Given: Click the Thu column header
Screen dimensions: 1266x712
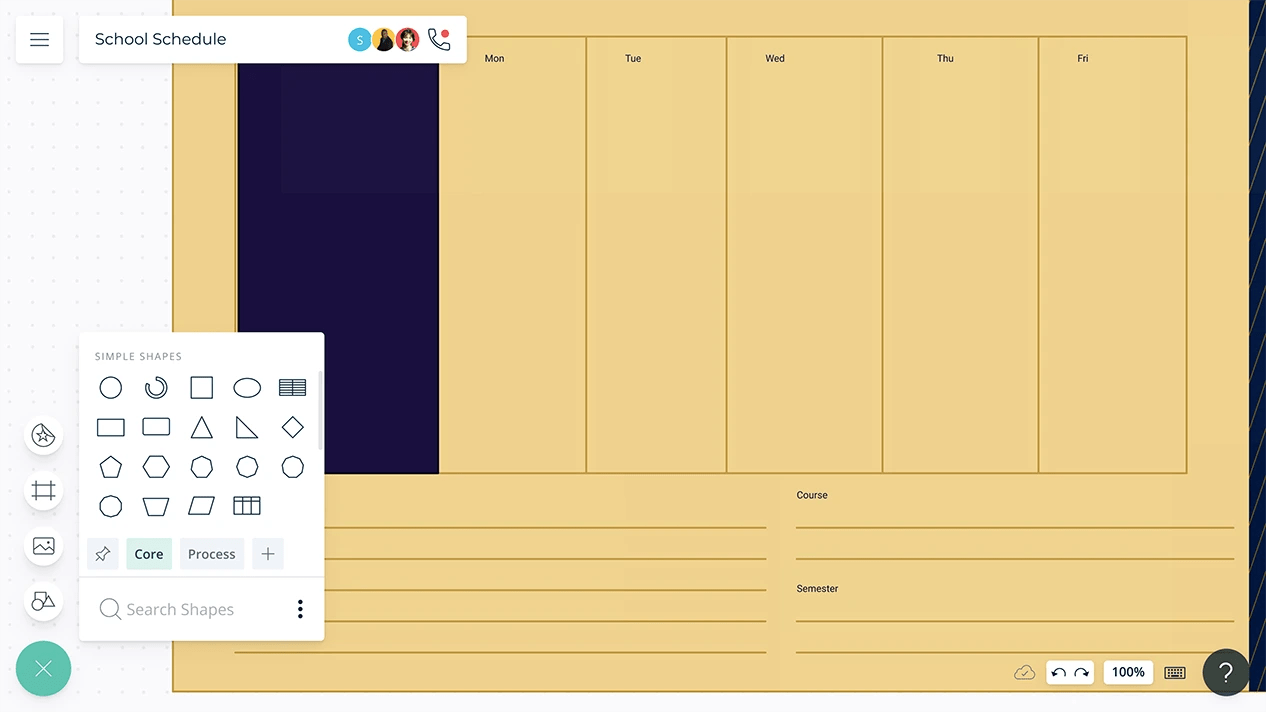Looking at the screenshot, I should click(x=945, y=59).
